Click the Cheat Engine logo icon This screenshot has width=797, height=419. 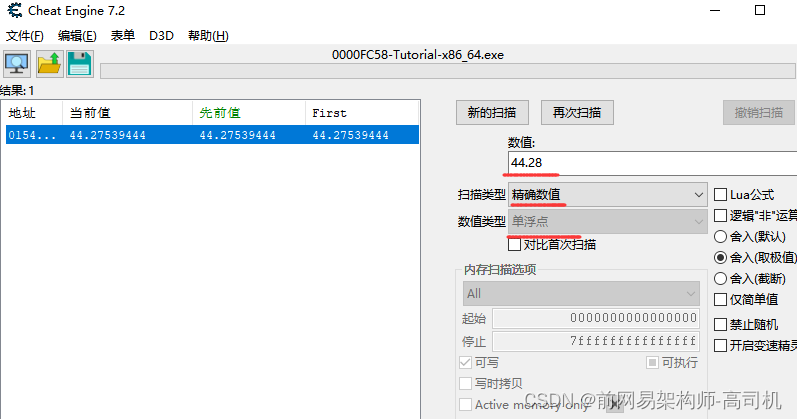[x=15, y=10]
